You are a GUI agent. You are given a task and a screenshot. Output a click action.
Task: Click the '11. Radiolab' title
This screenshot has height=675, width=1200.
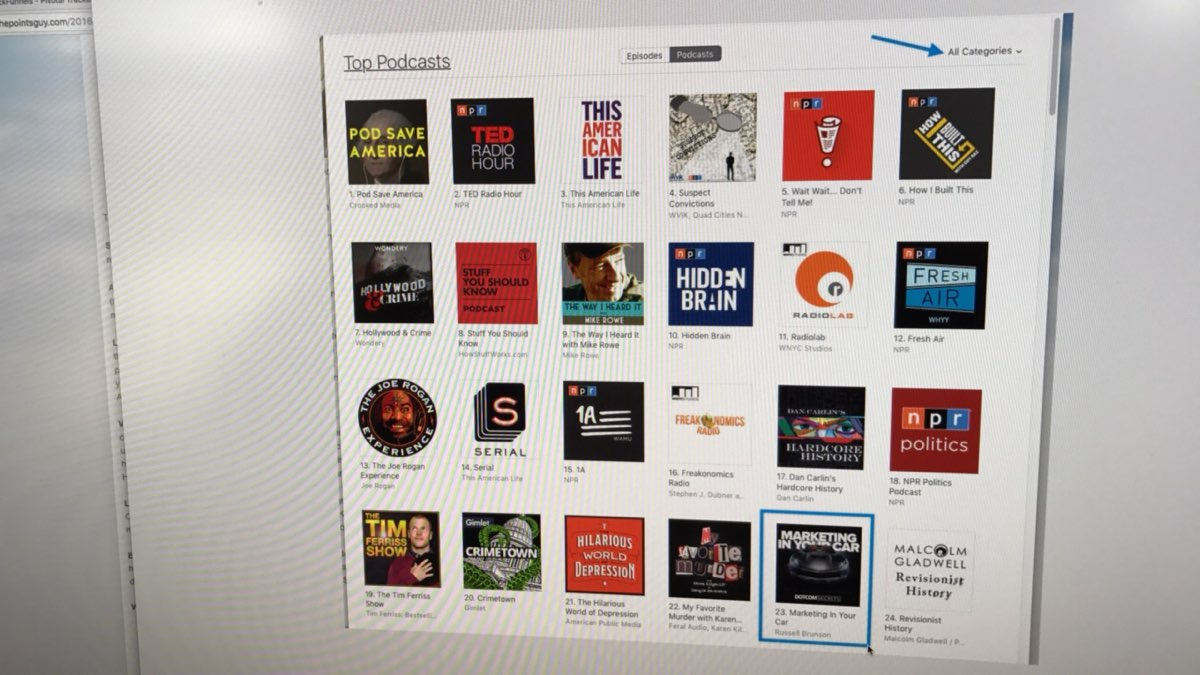coord(802,337)
